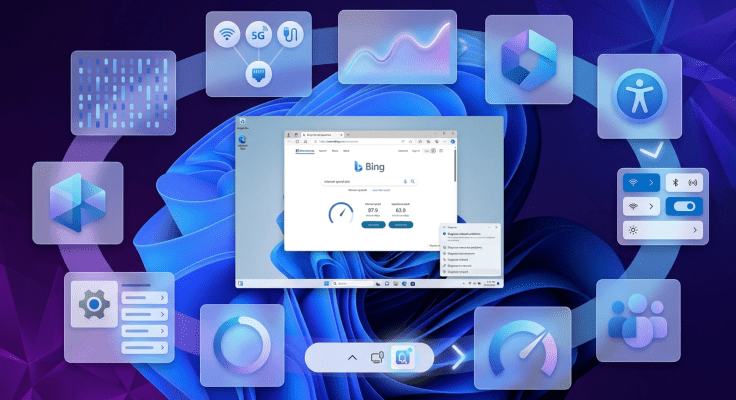736x400 pixels.
Task: Click the Windows Start button on taskbar
Action: tap(326, 284)
